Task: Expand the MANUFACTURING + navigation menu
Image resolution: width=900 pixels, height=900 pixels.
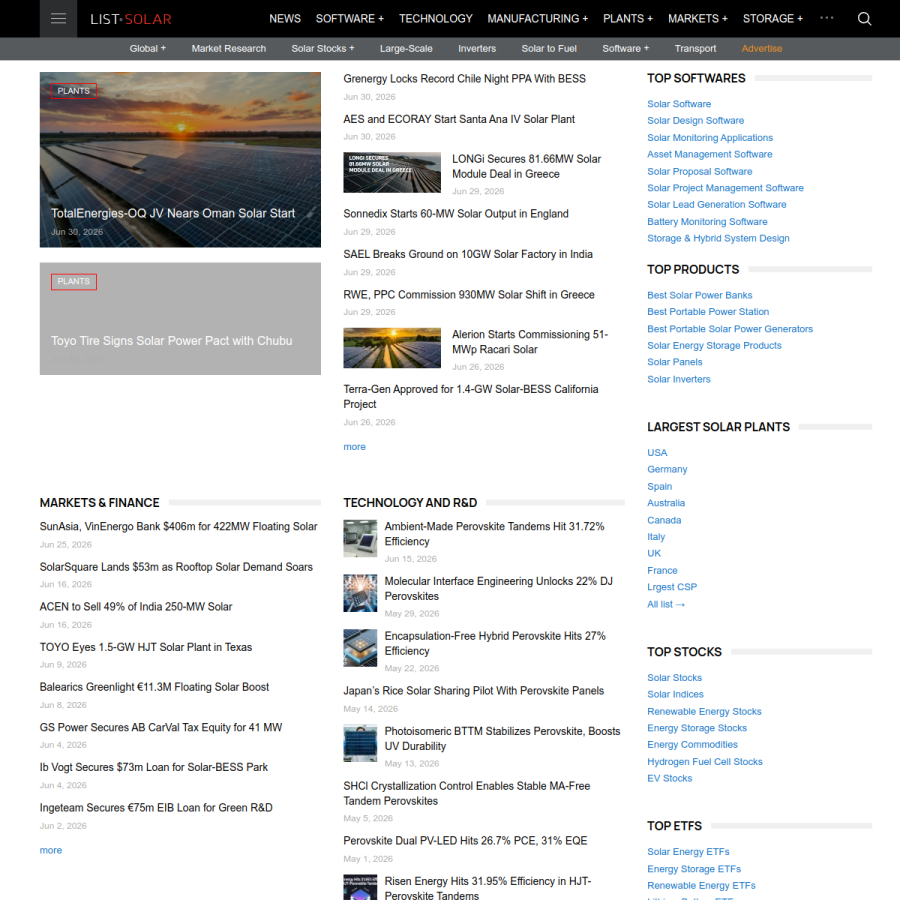Action: coord(538,19)
